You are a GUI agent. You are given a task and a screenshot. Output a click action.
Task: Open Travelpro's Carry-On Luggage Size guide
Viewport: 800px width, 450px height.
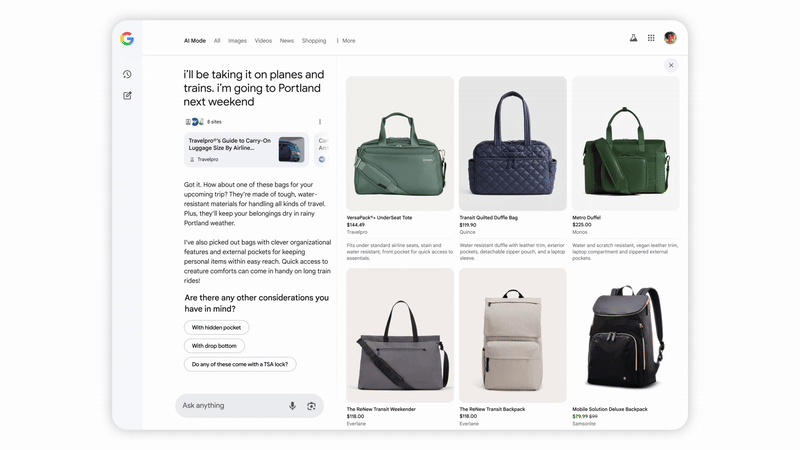246,150
